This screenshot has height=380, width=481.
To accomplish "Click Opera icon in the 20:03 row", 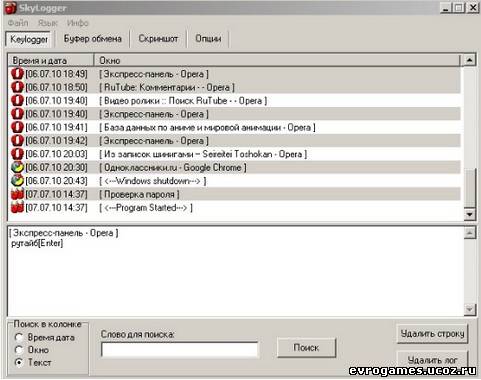I will tap(17, 154).
